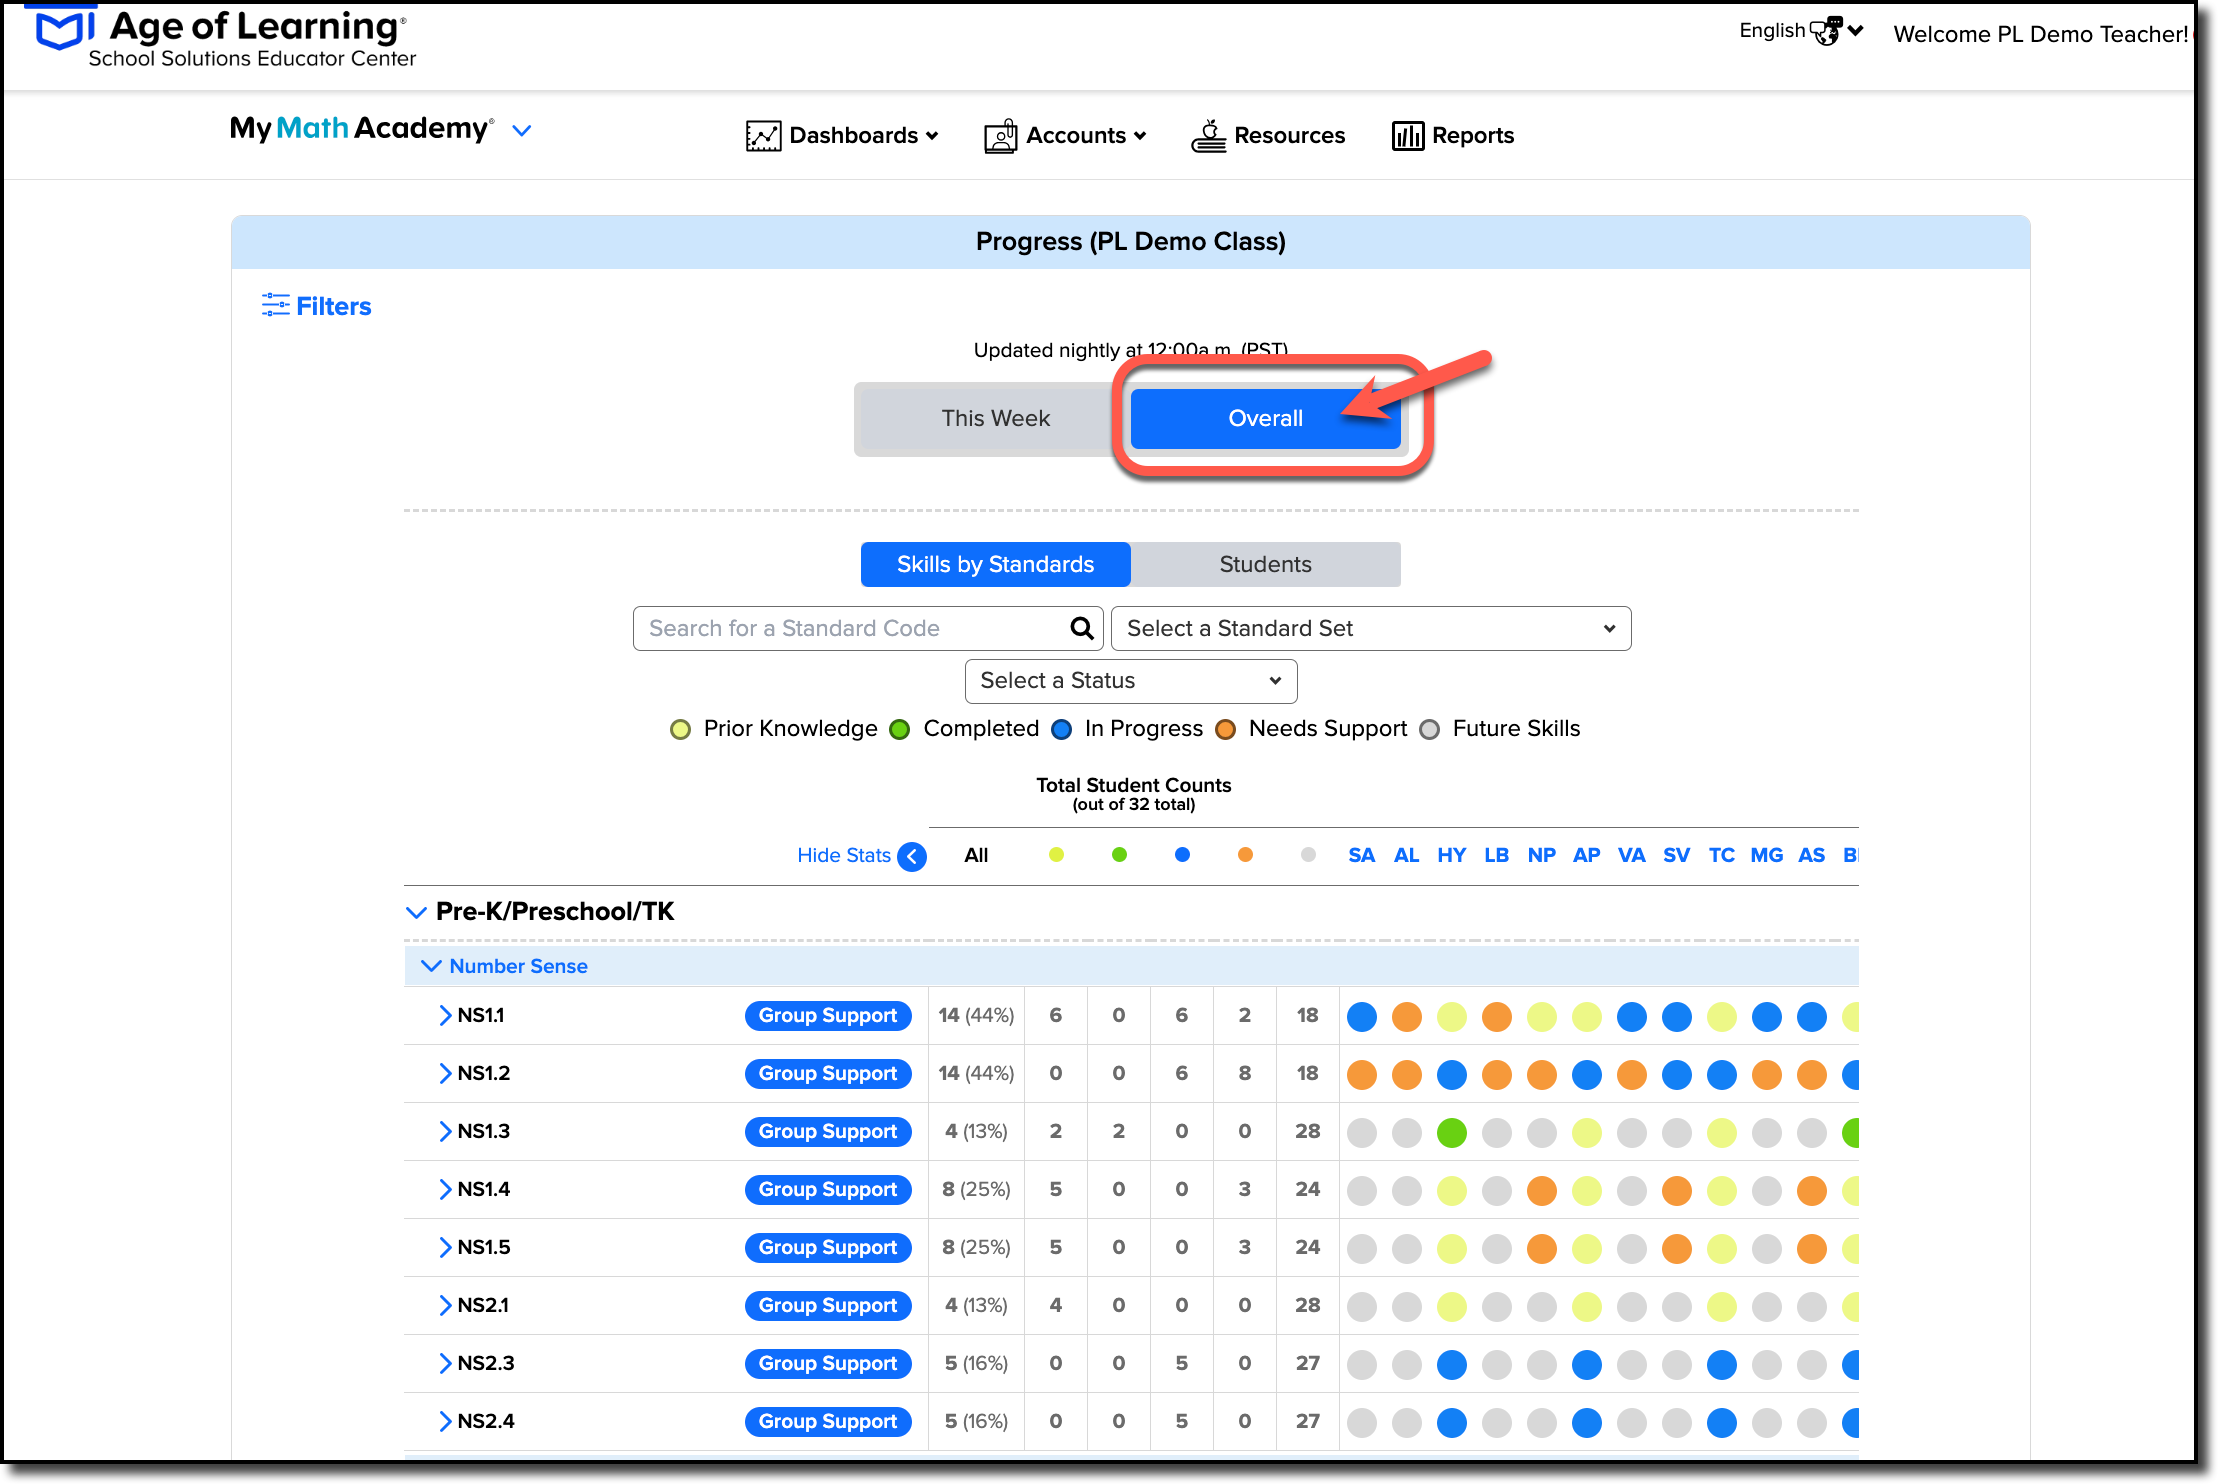
Task: Click the Prior Knowledge legend circle
Action: pos(680,729)
